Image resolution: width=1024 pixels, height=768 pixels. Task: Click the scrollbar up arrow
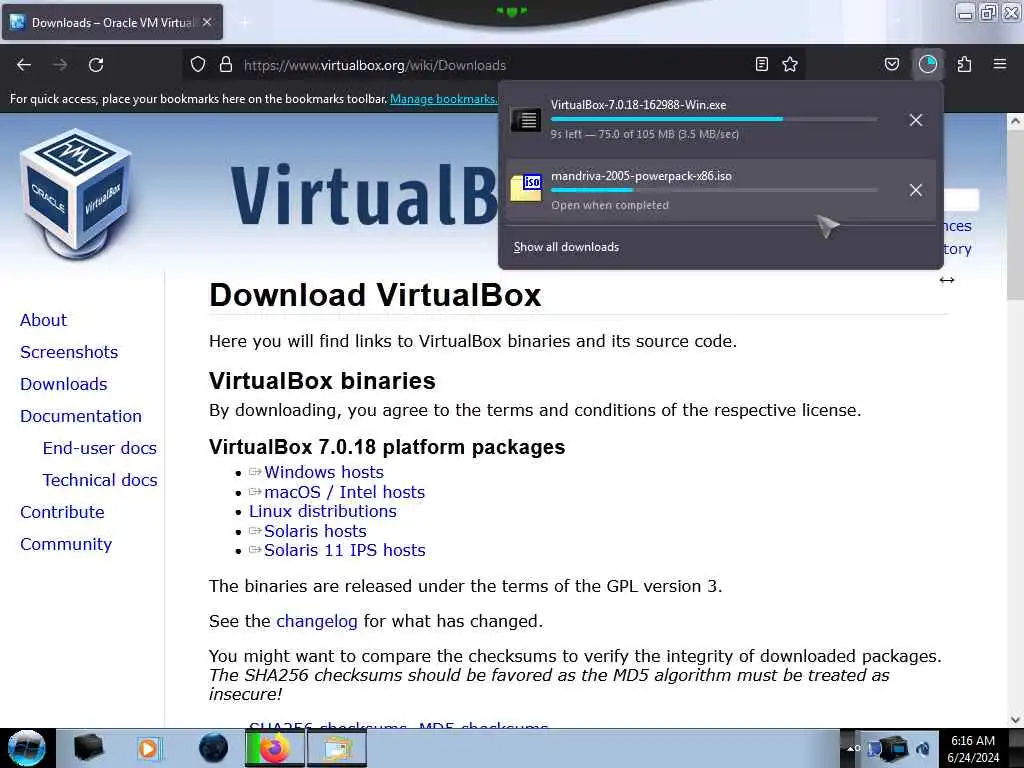pos(1014,121)
